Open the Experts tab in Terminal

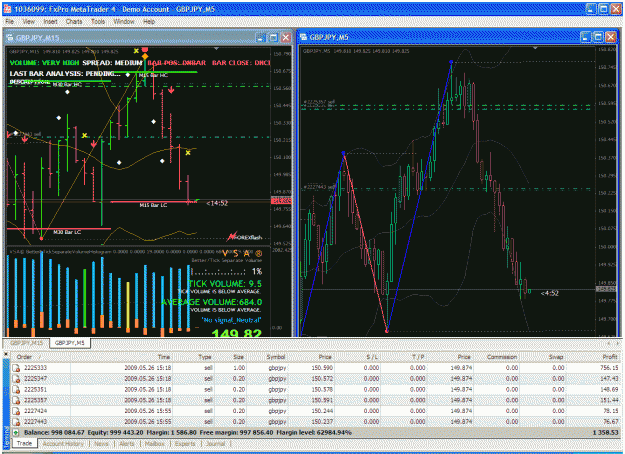pos(185,444)
